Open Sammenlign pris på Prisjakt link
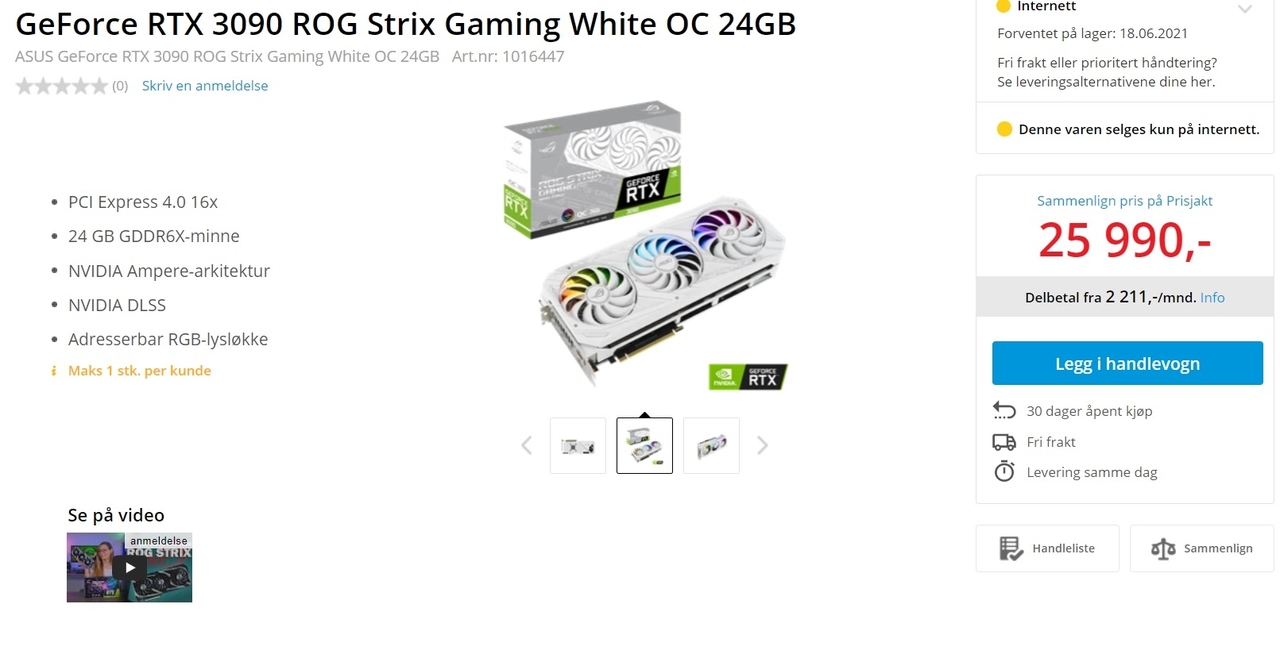This screenshot has width=1280, height=654. pyautogui.click(x=1125, y=201)
